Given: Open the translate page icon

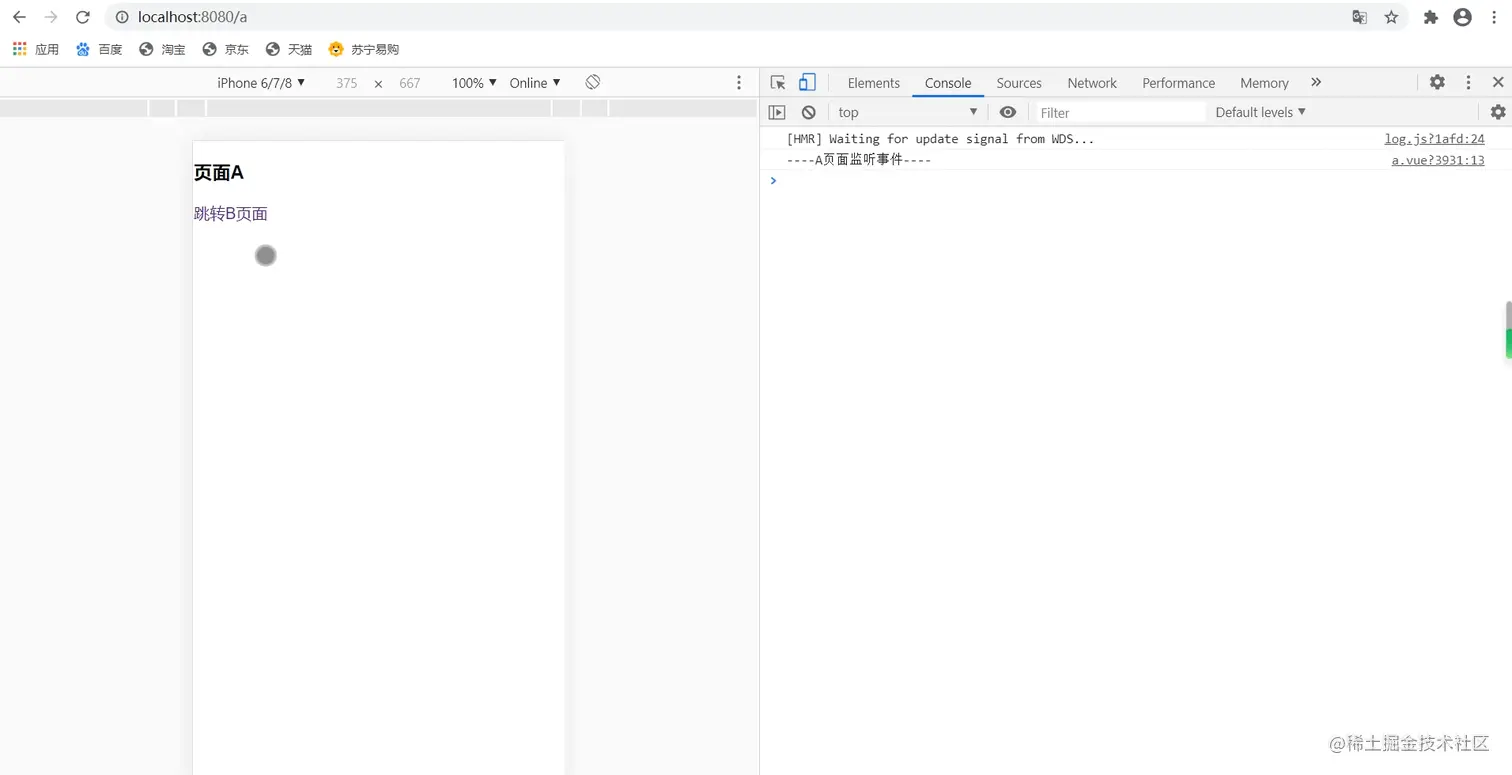Looking at the screenshot, I should coord(1359,17).
